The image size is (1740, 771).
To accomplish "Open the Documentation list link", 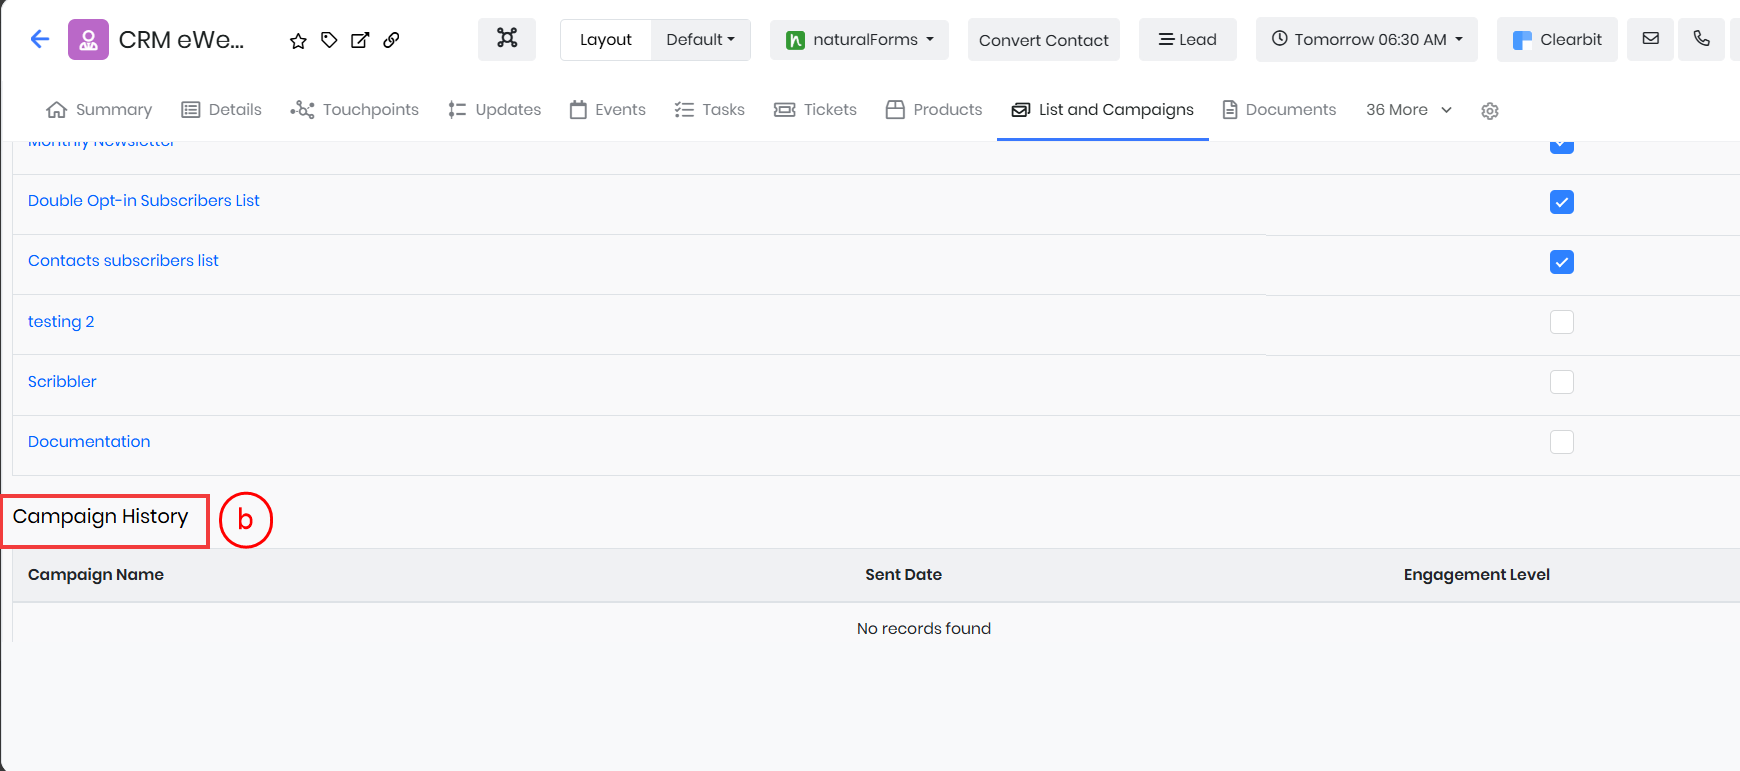I will (89, 442).
